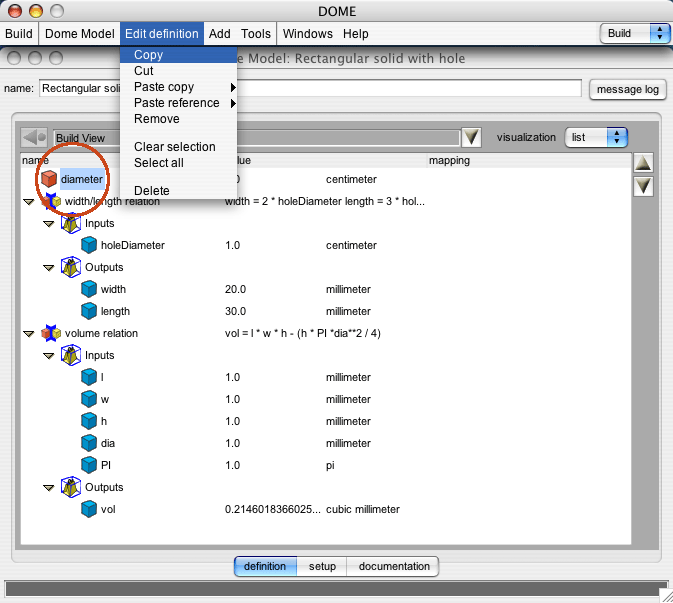Collapse Outputs under volume relation
This screenshot has height=603, width=673.
49,488
